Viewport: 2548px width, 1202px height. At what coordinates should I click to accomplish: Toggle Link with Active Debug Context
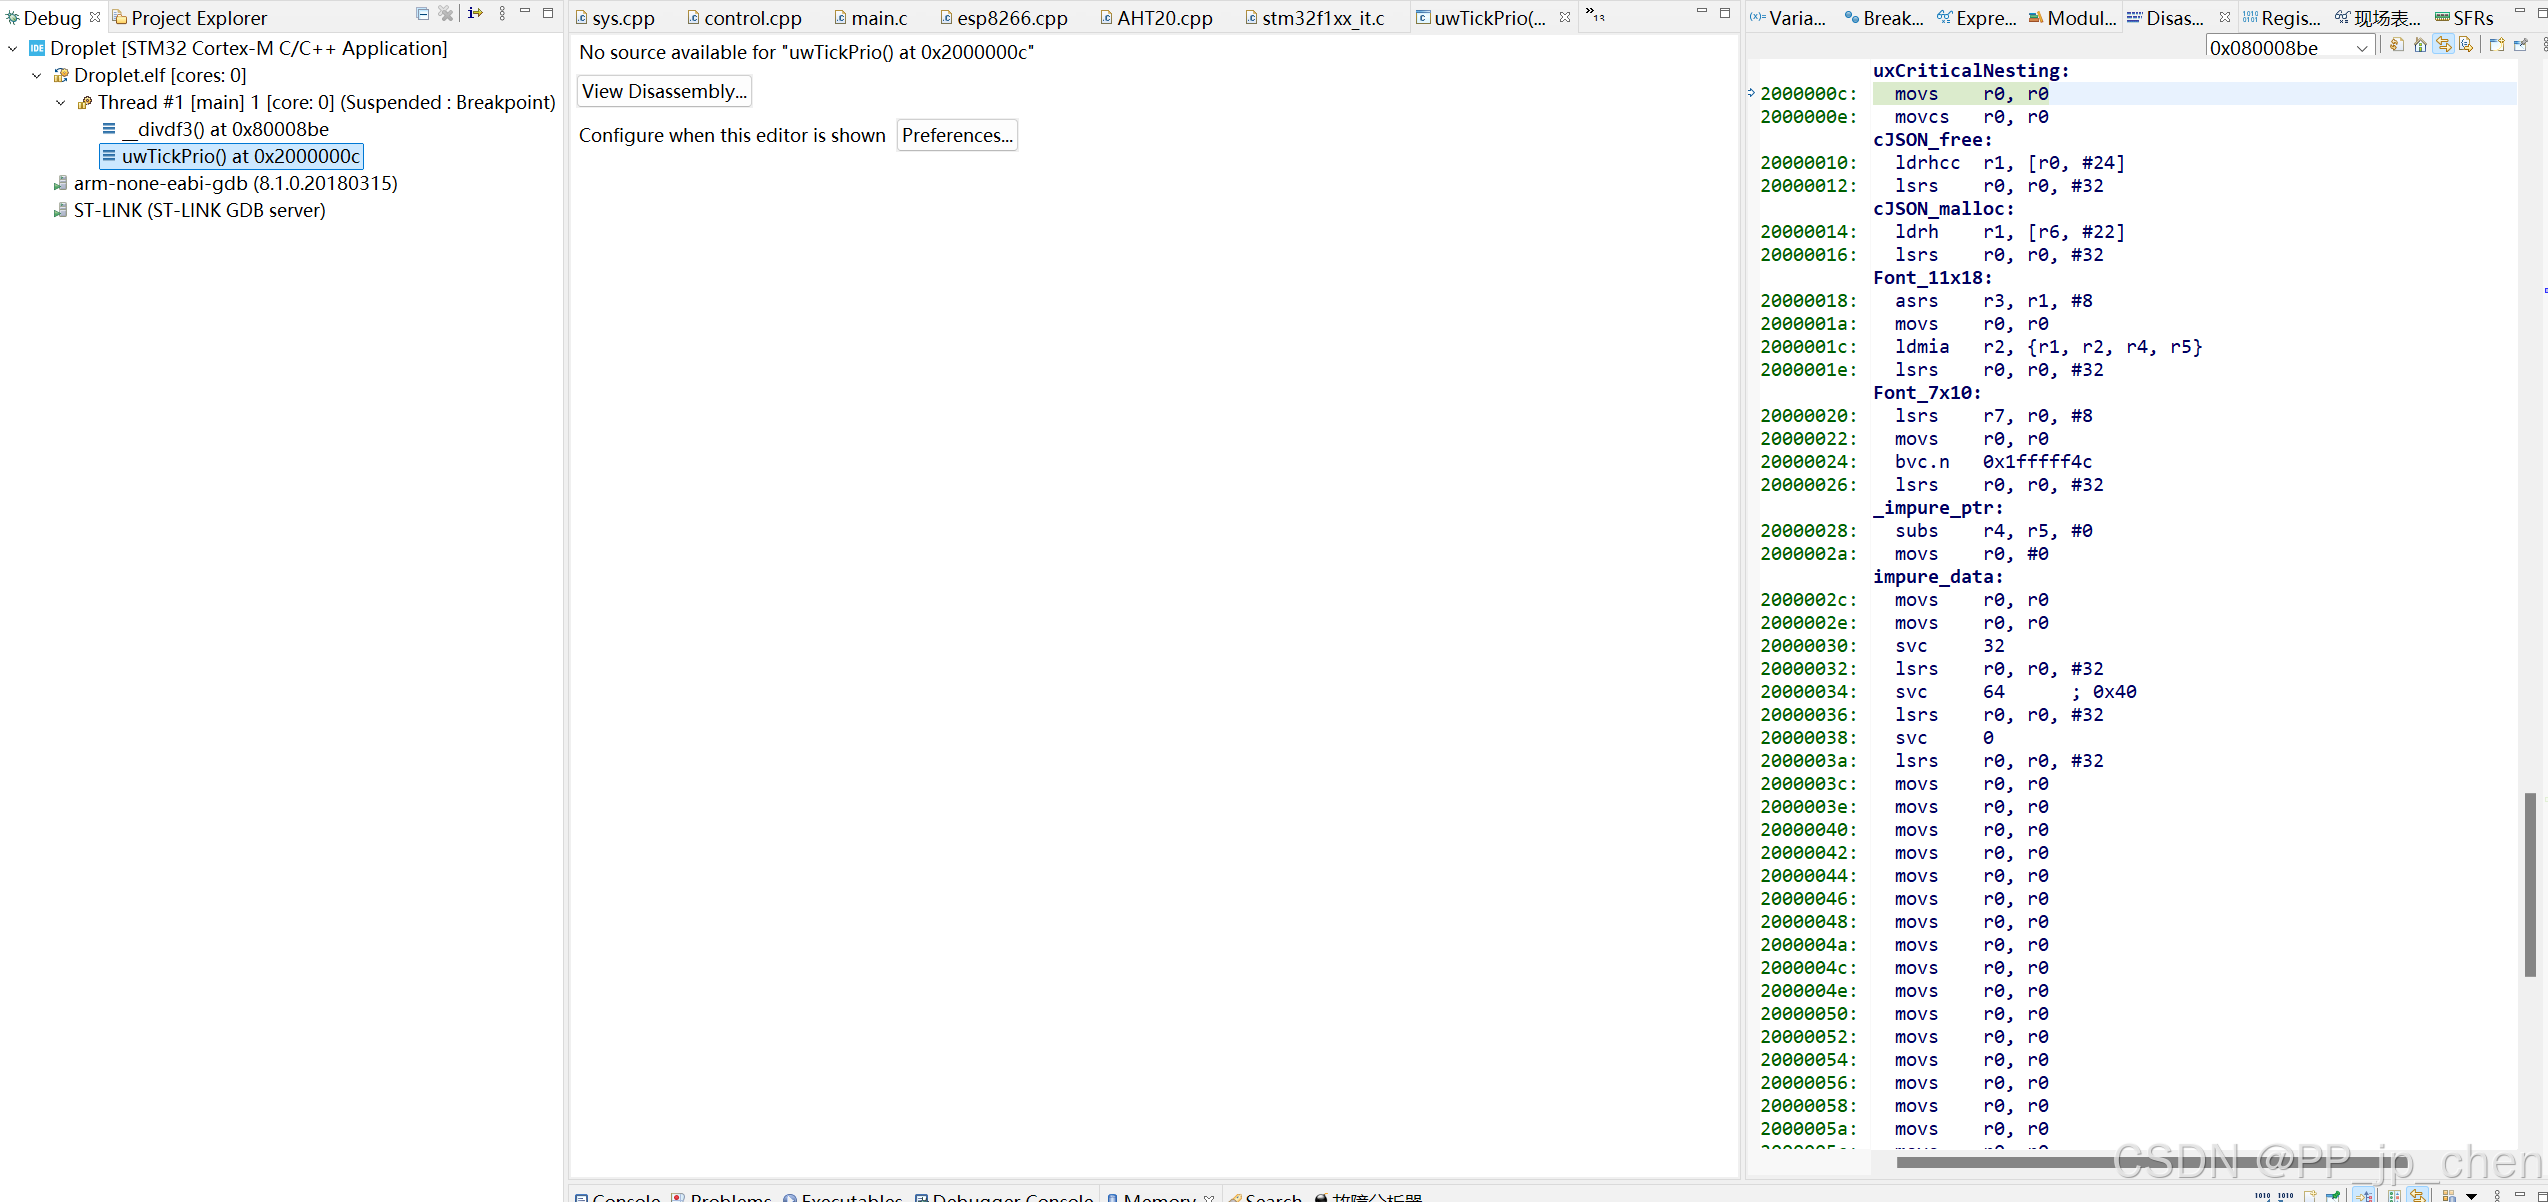coord(2443,45)
